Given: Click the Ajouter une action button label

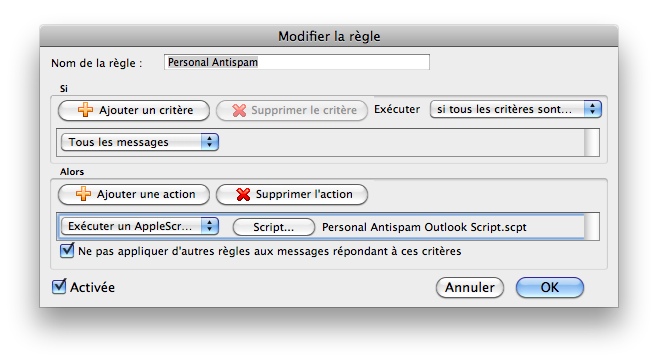Looking at the screenshot, I should pos(146,194).
